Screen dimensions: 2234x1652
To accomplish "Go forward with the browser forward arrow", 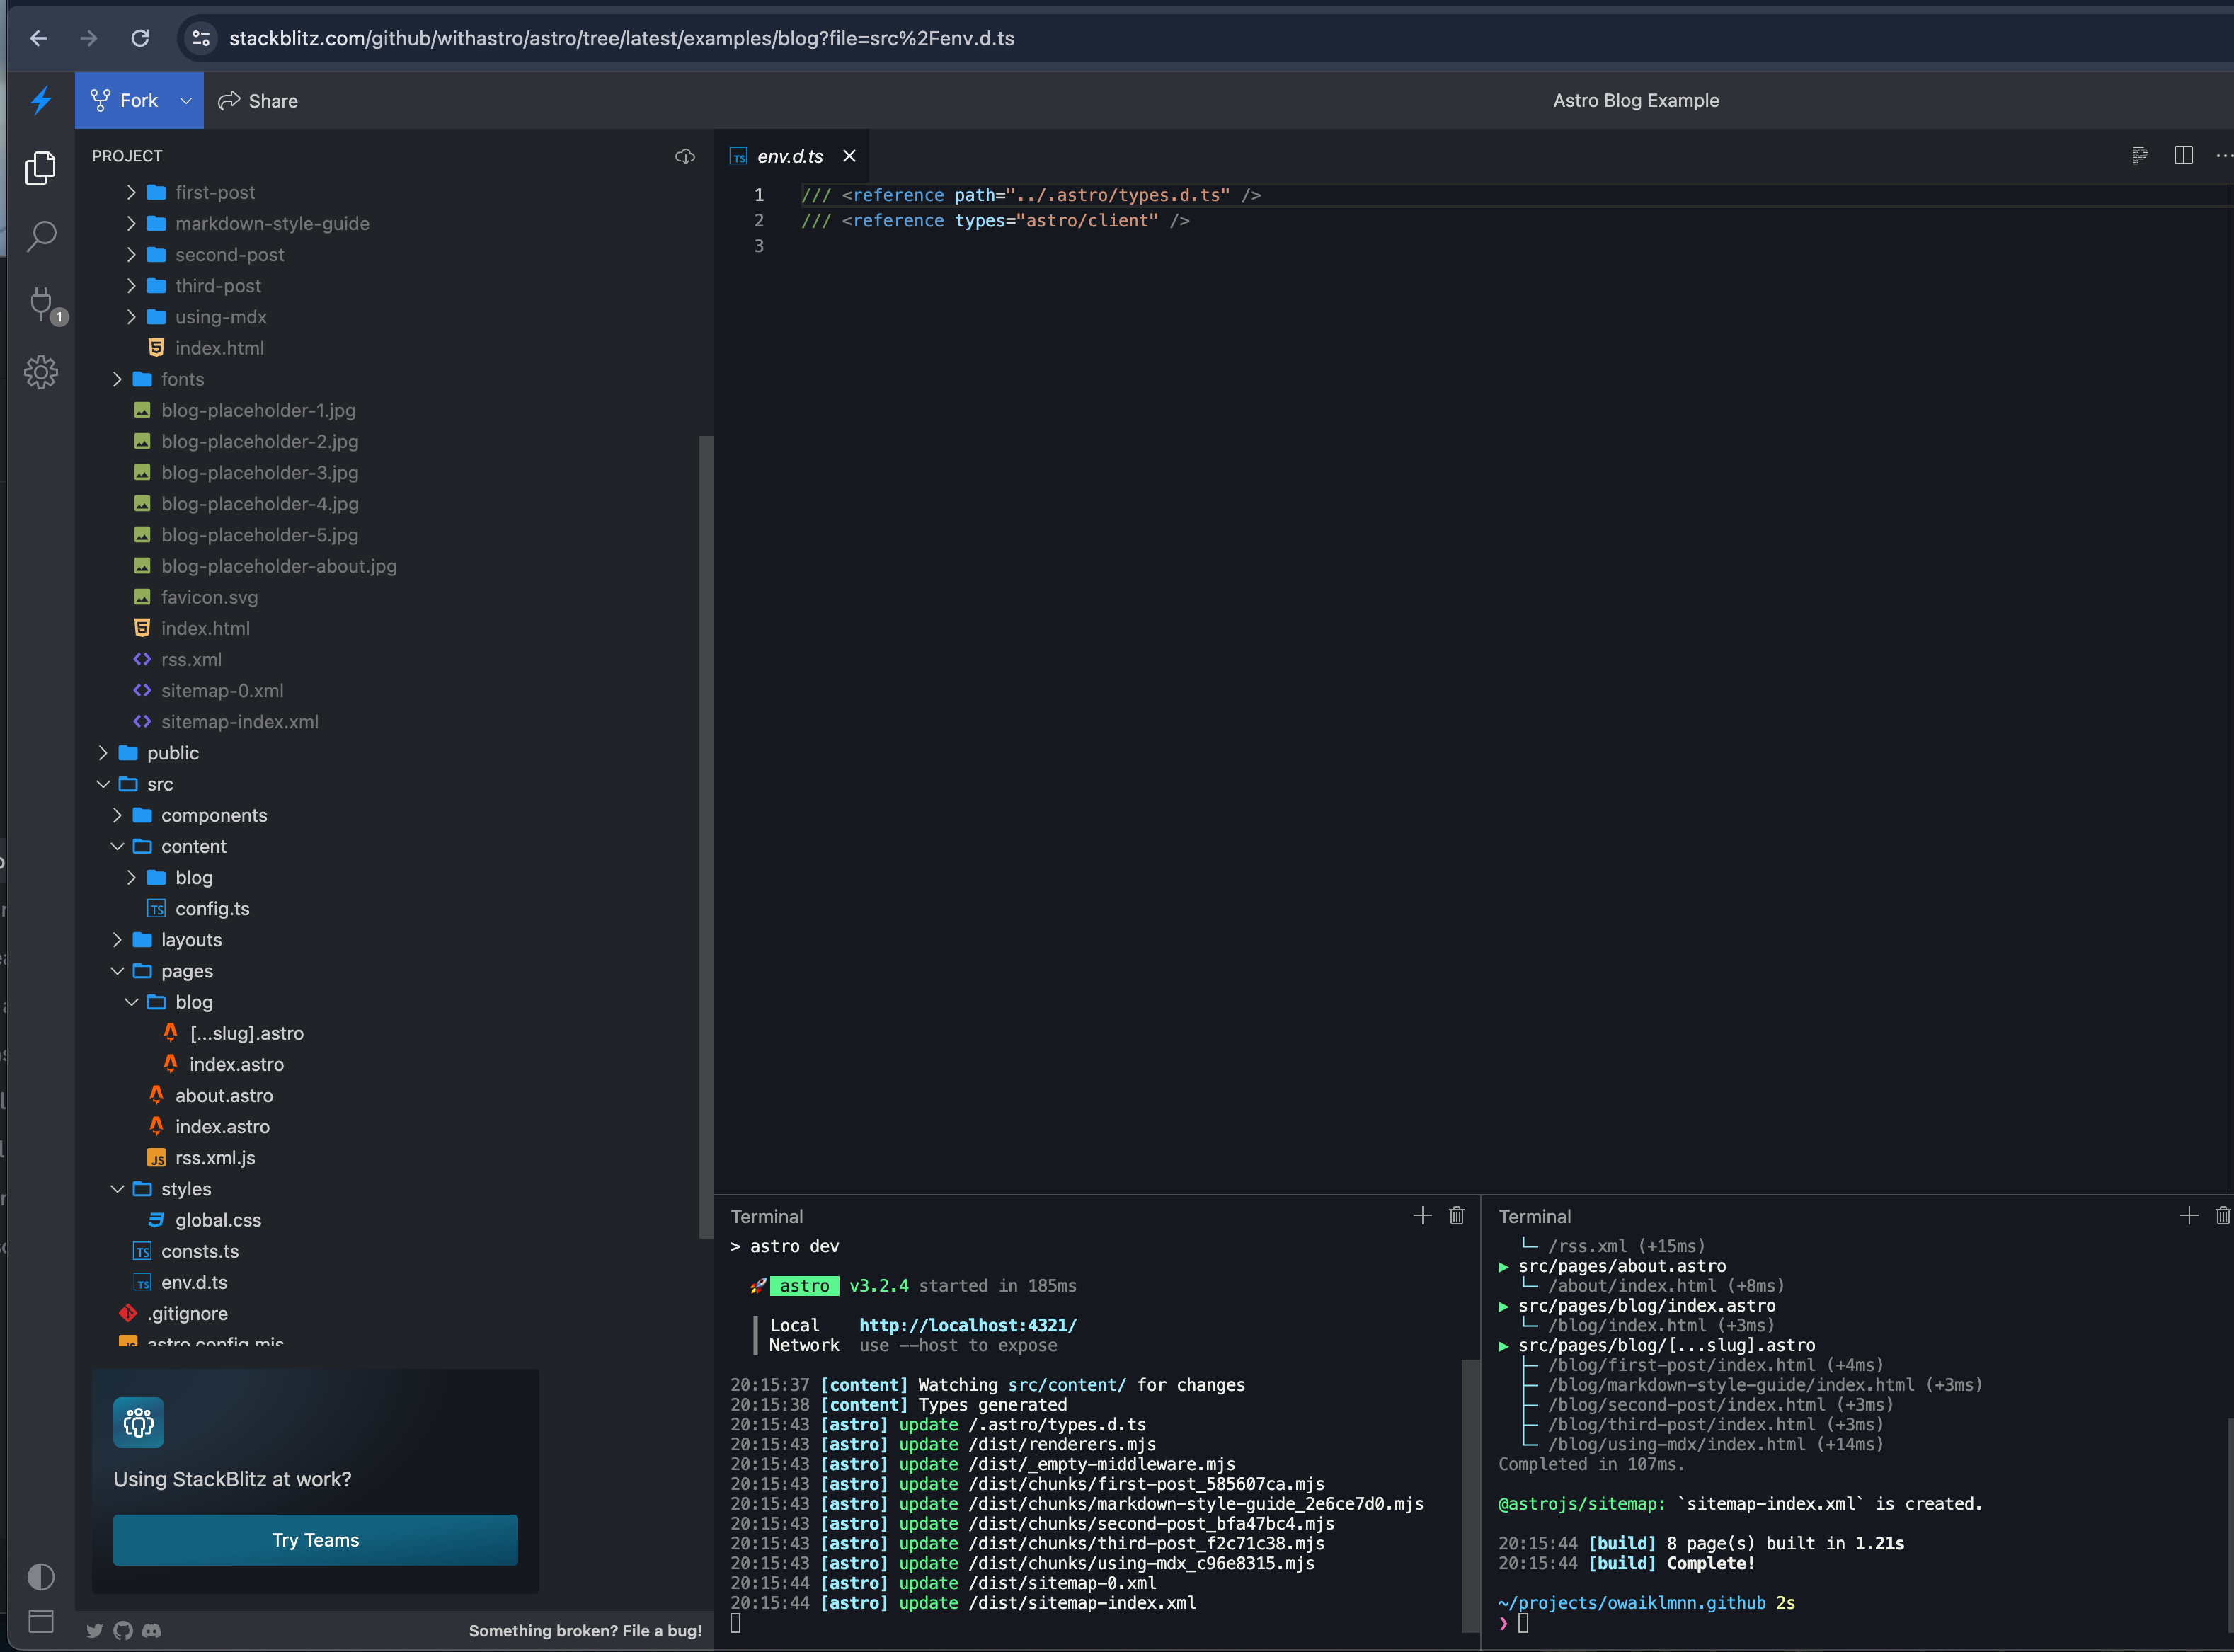I will coord(89,38).
